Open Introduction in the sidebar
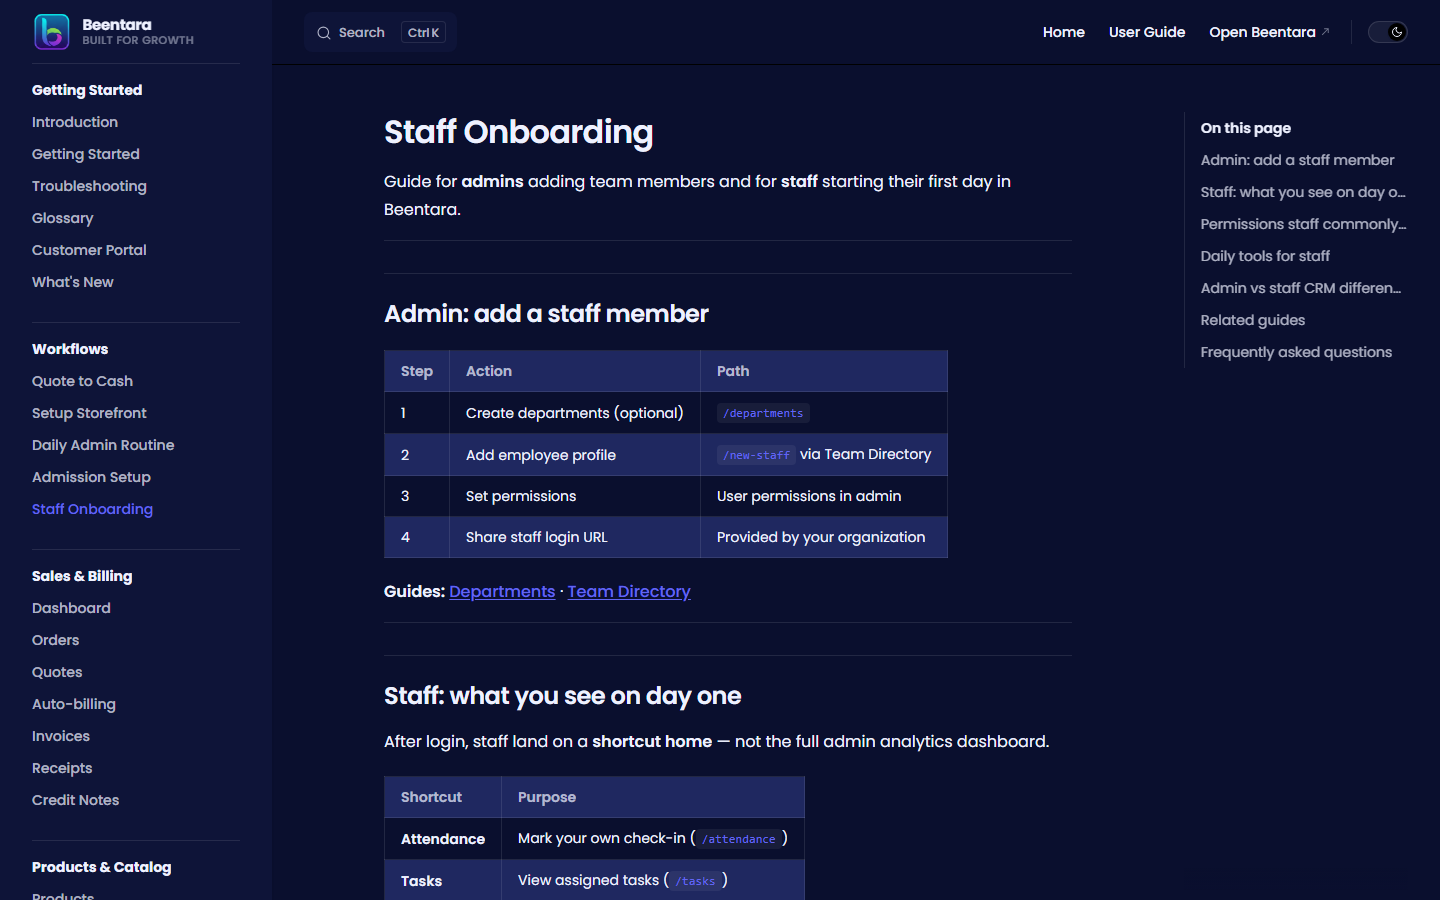This screenshot has height=900, width=1440. [x=75, y=122]
